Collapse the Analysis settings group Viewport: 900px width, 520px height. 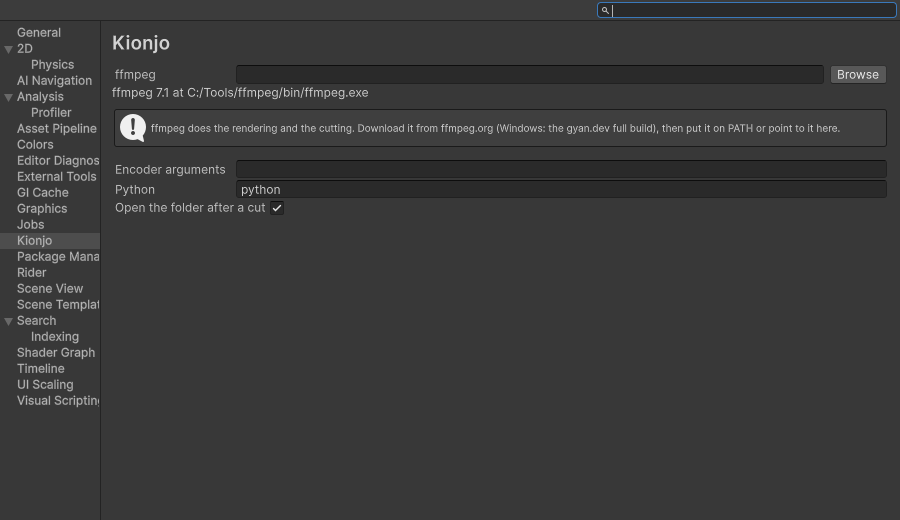point(9,98)
